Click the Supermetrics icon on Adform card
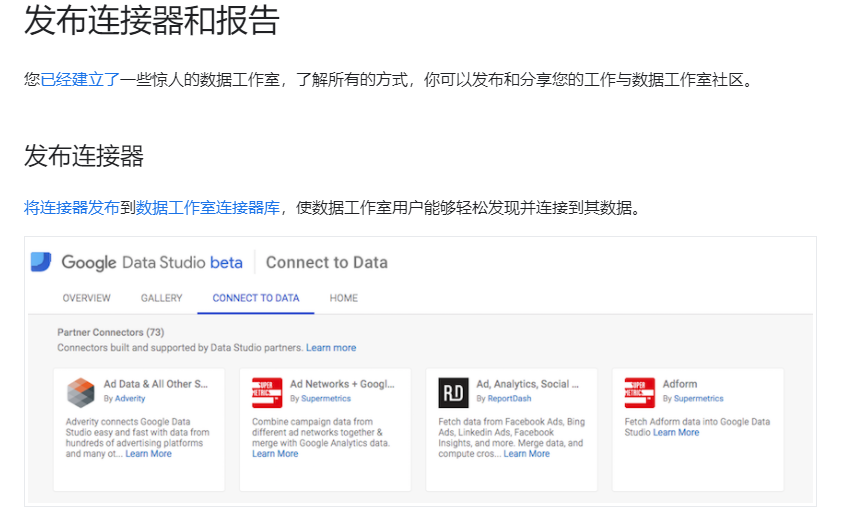The image size is (849, 518). pos(639,393)
